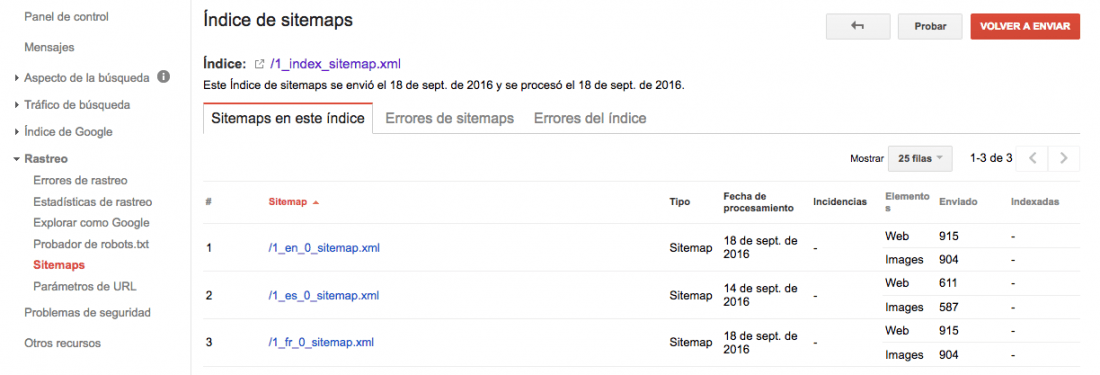Click the Images 587 sent value

pos(949,307)
